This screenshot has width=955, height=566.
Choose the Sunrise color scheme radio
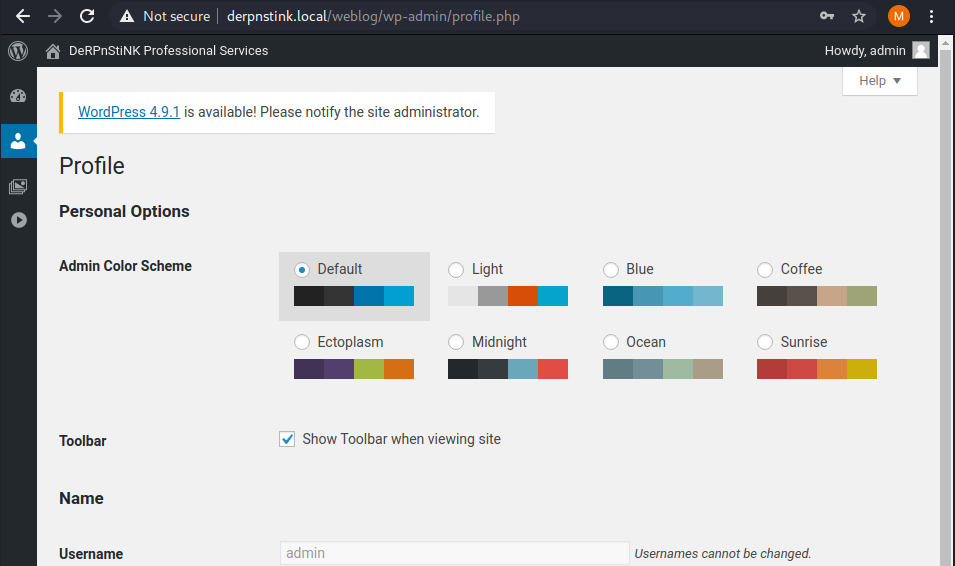click(x=765, y=343)
